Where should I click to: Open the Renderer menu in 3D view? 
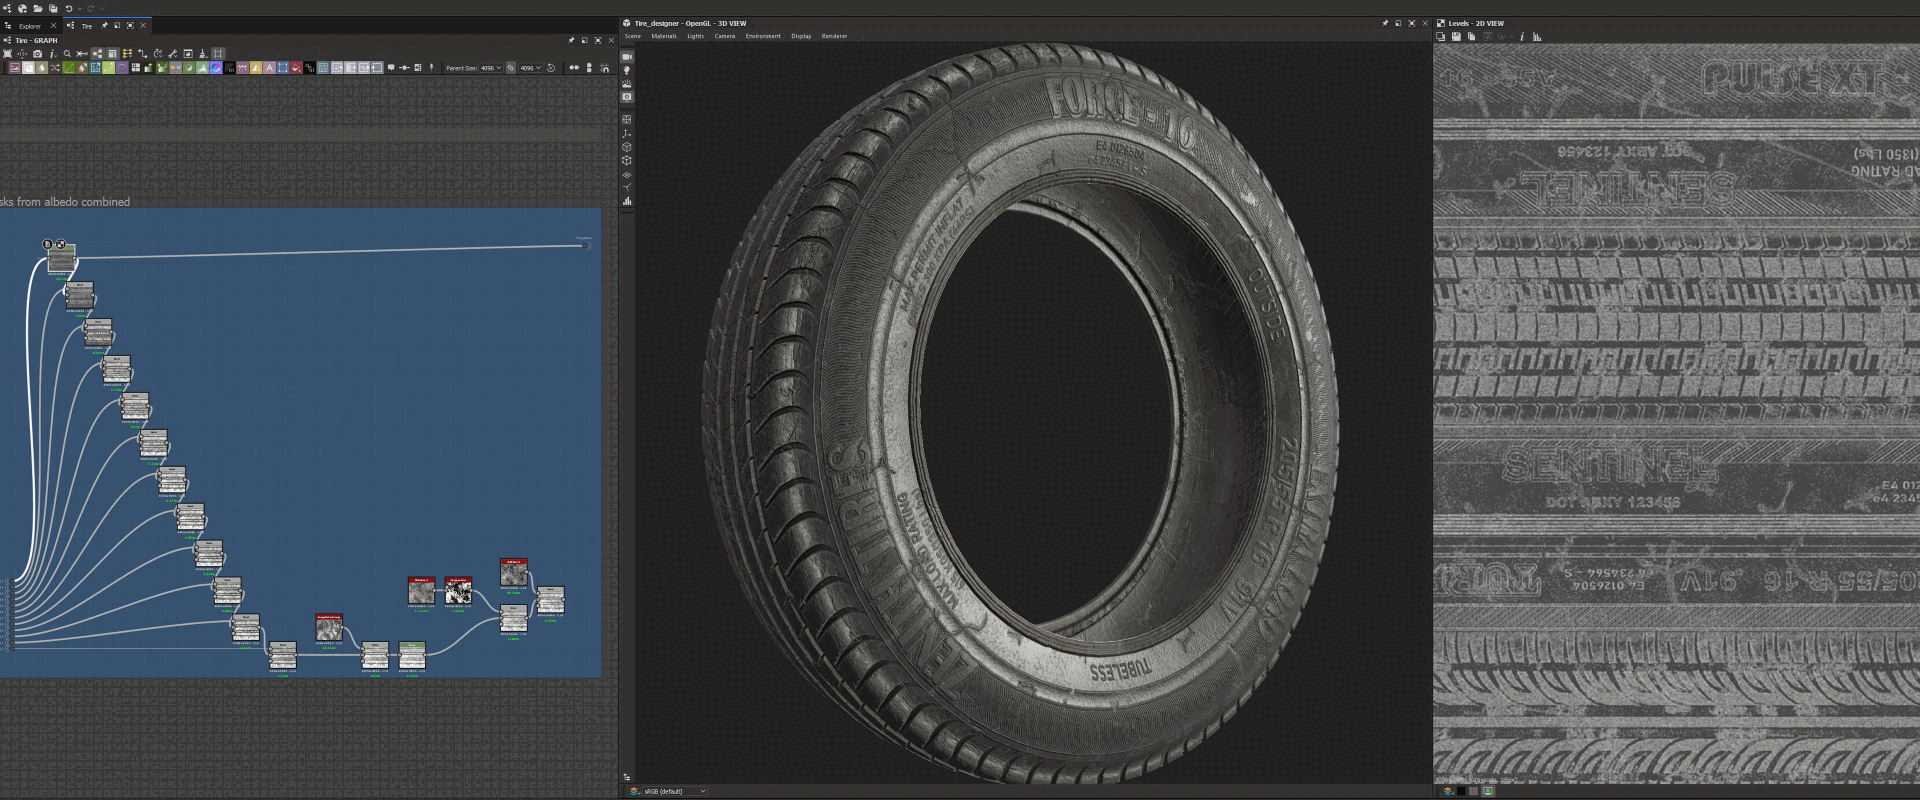tap(834, 36)
